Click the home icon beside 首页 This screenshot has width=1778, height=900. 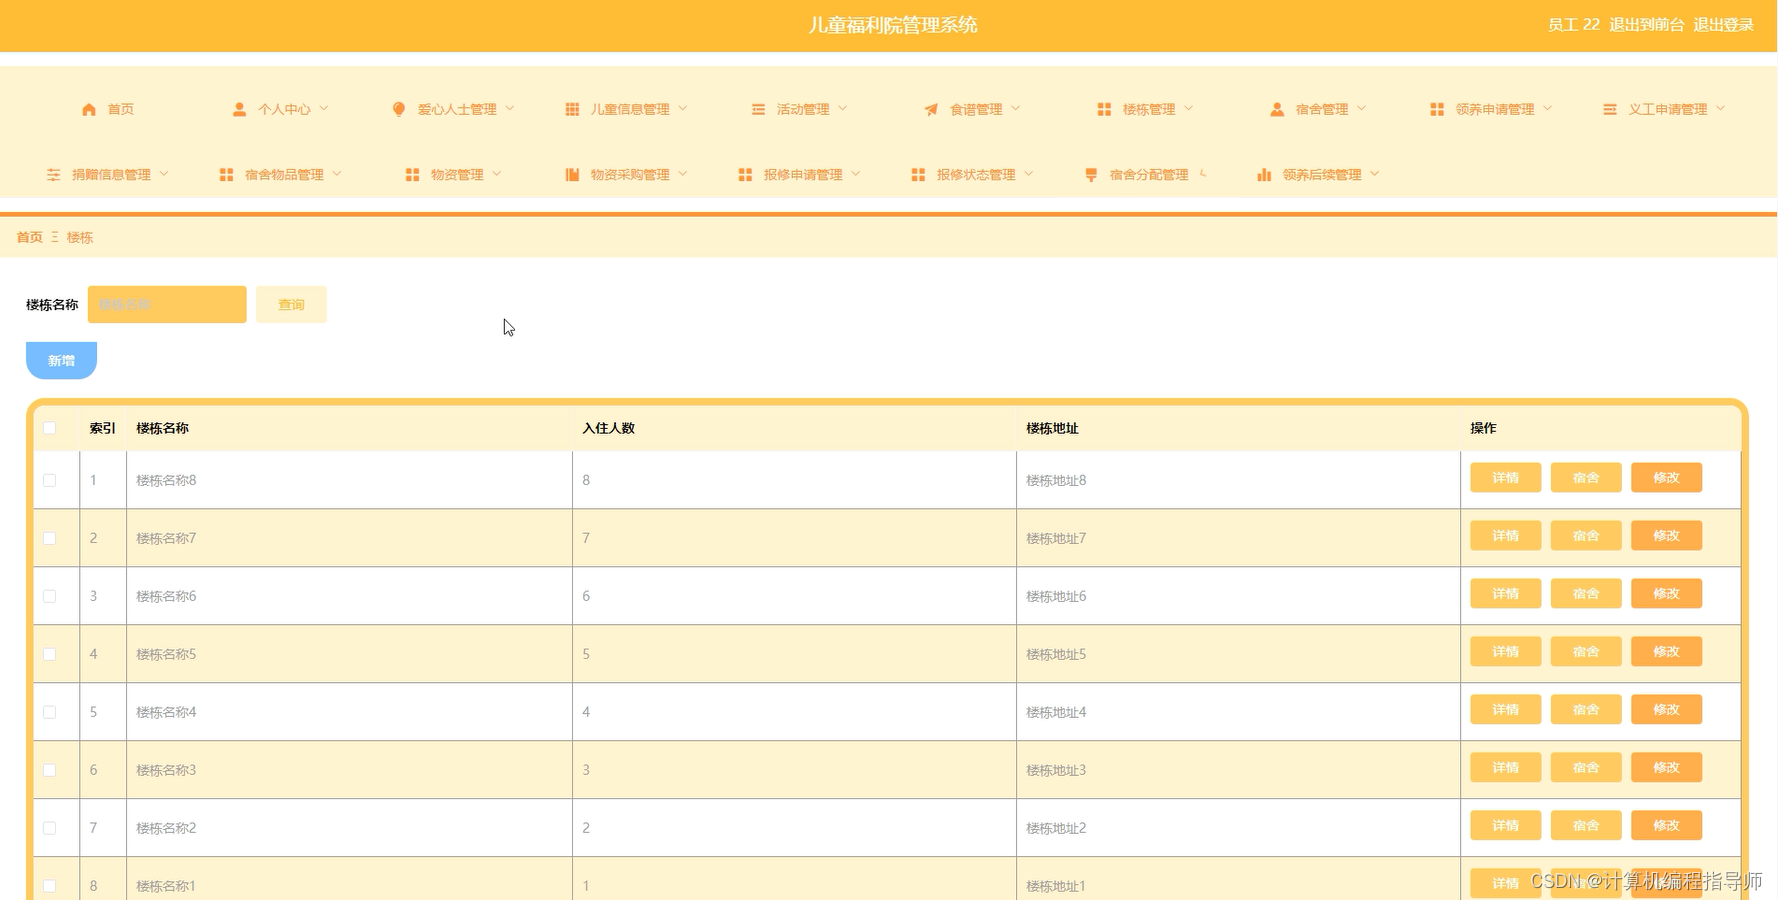(89, 109)
